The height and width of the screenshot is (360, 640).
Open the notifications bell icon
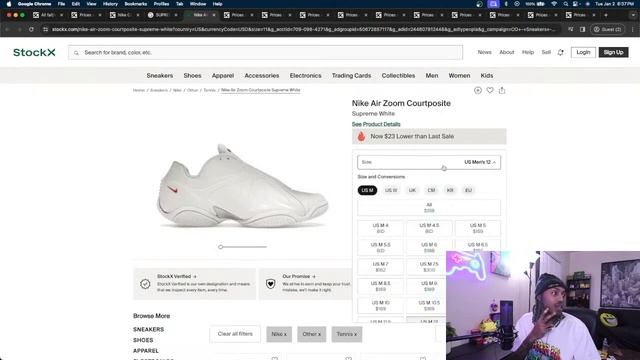pyautogui.click(x=560, y=52)
